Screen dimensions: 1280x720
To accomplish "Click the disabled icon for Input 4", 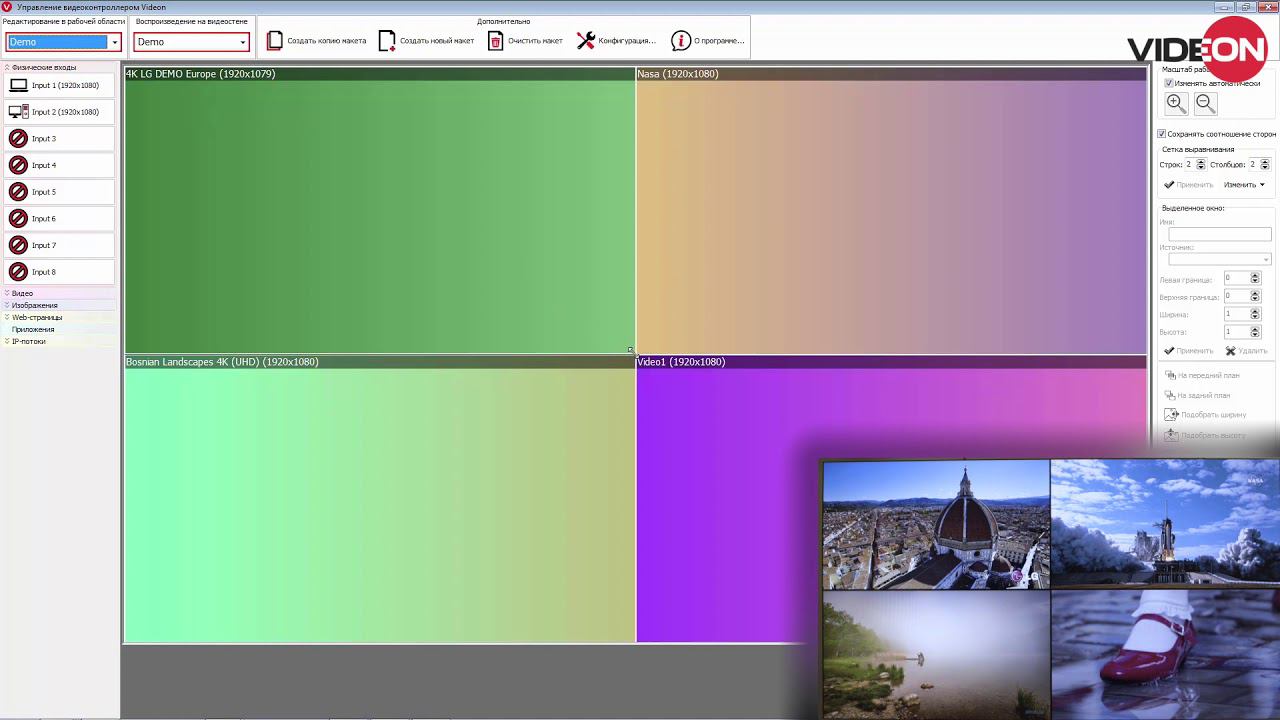I will [18, 165].
